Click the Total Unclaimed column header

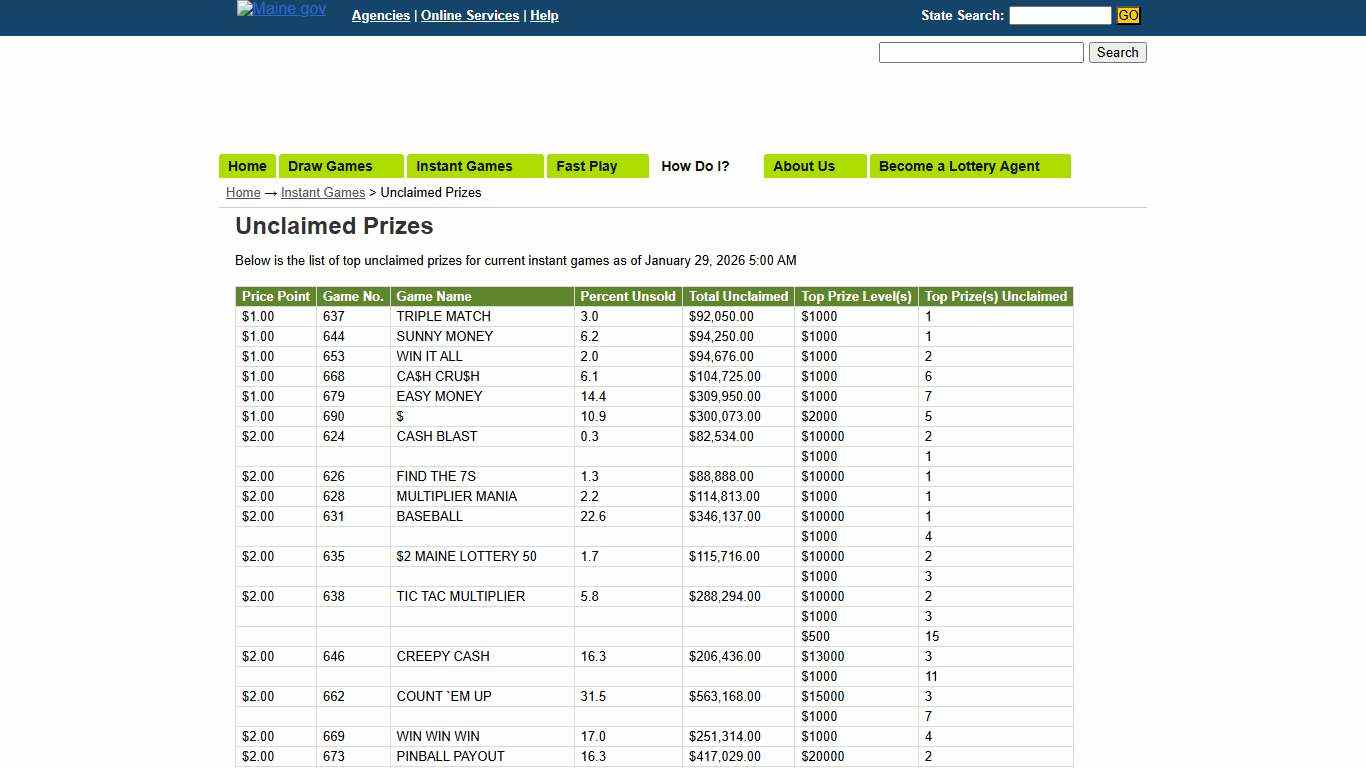[x=738, y=297]
